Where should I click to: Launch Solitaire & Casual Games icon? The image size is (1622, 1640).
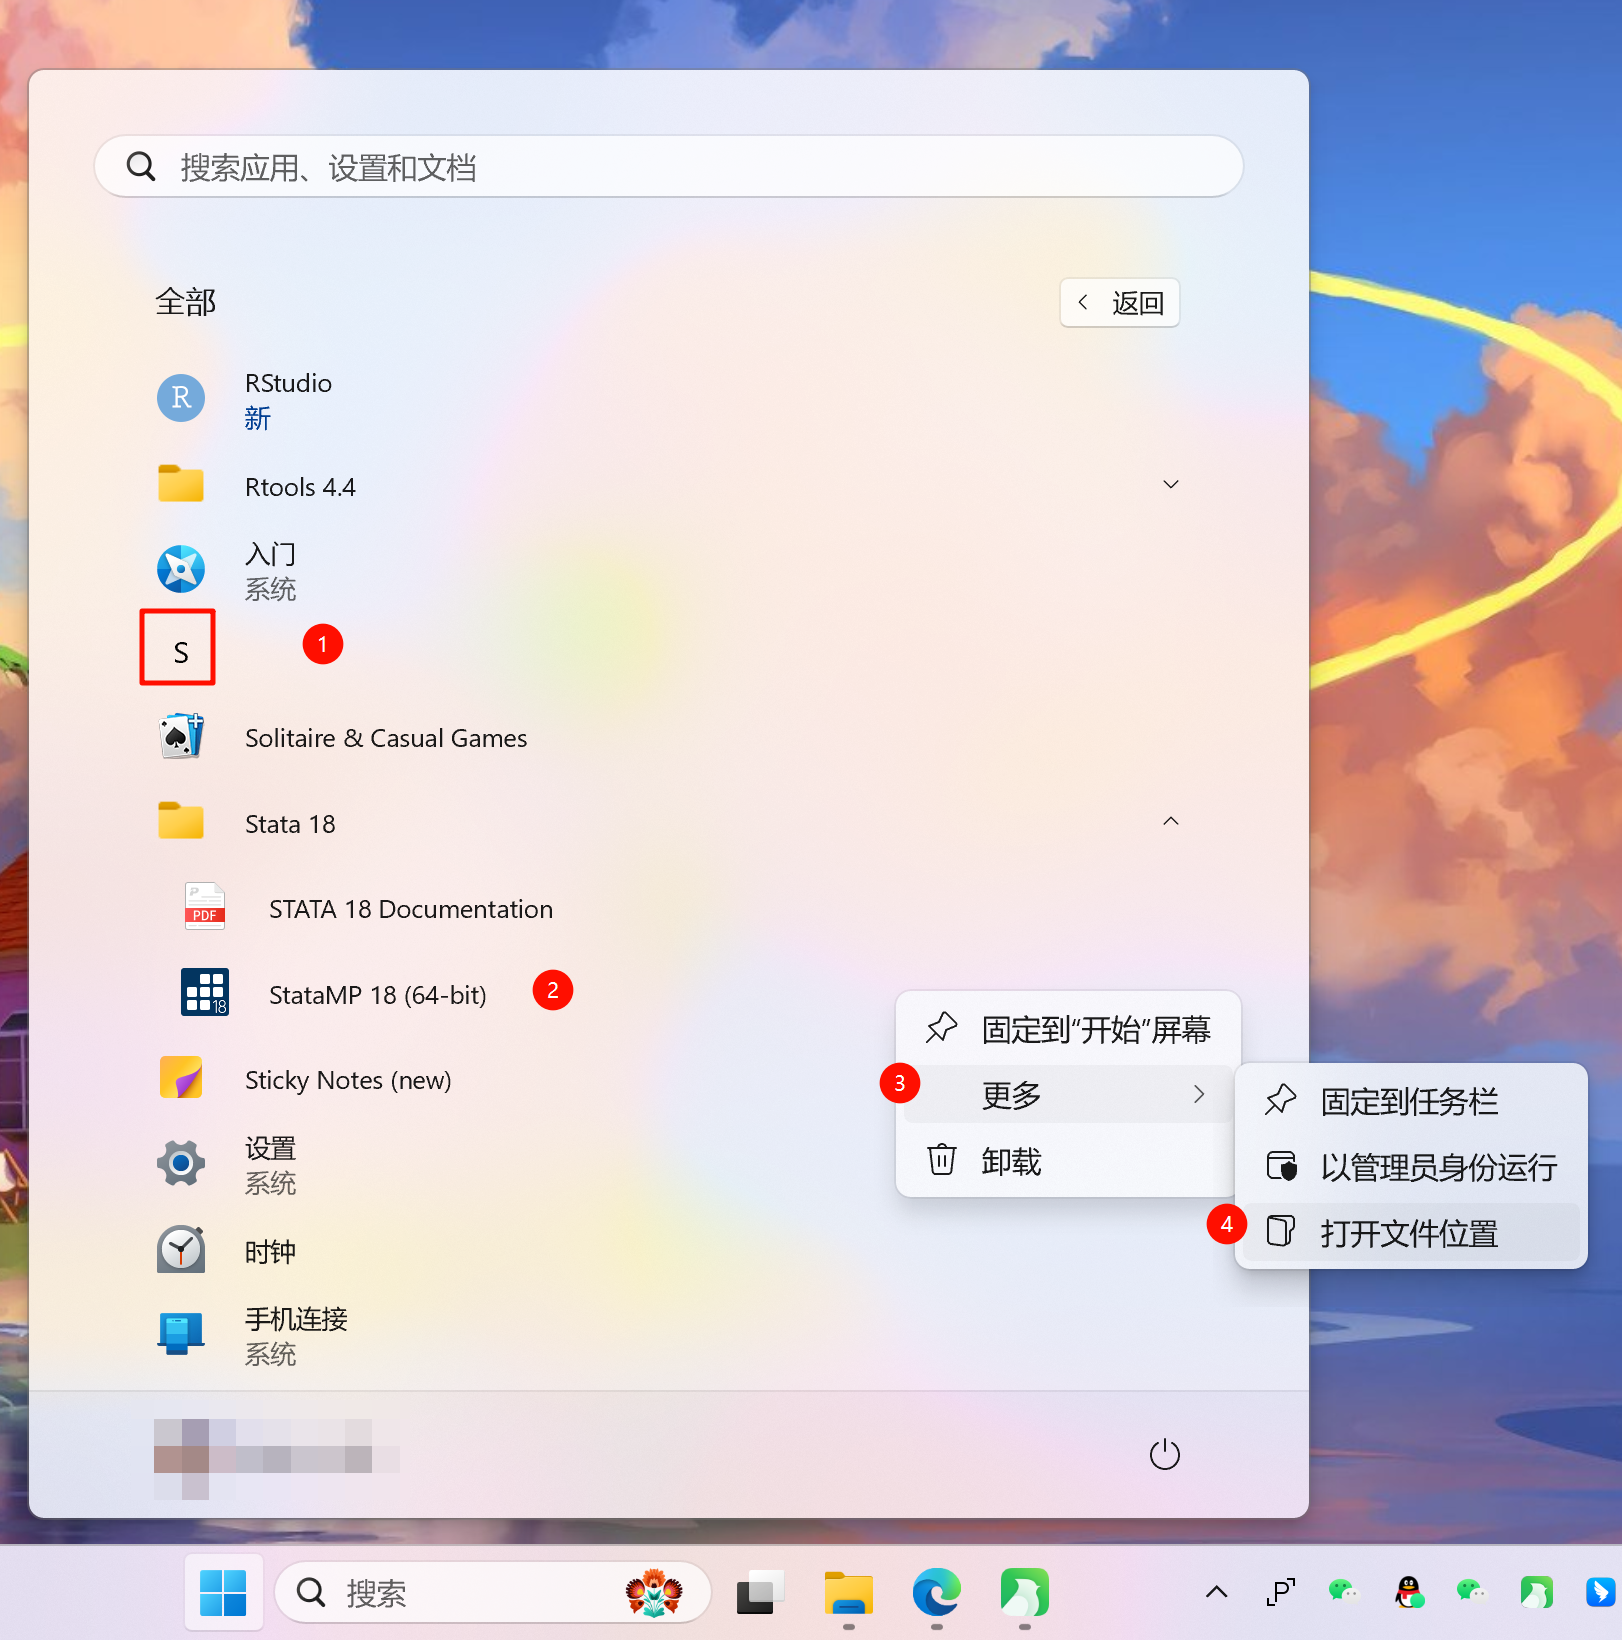pos(181,737)
